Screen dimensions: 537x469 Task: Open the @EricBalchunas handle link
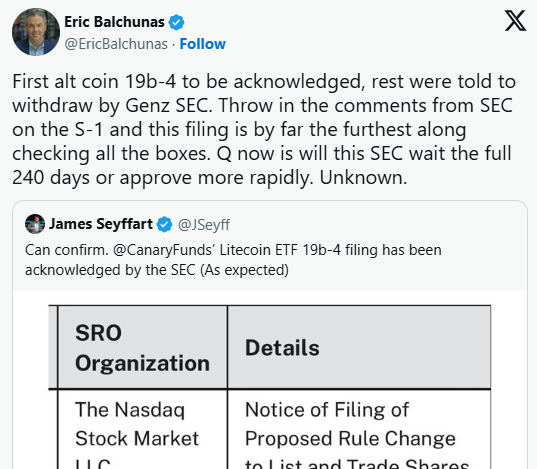[x=116, y=44]
